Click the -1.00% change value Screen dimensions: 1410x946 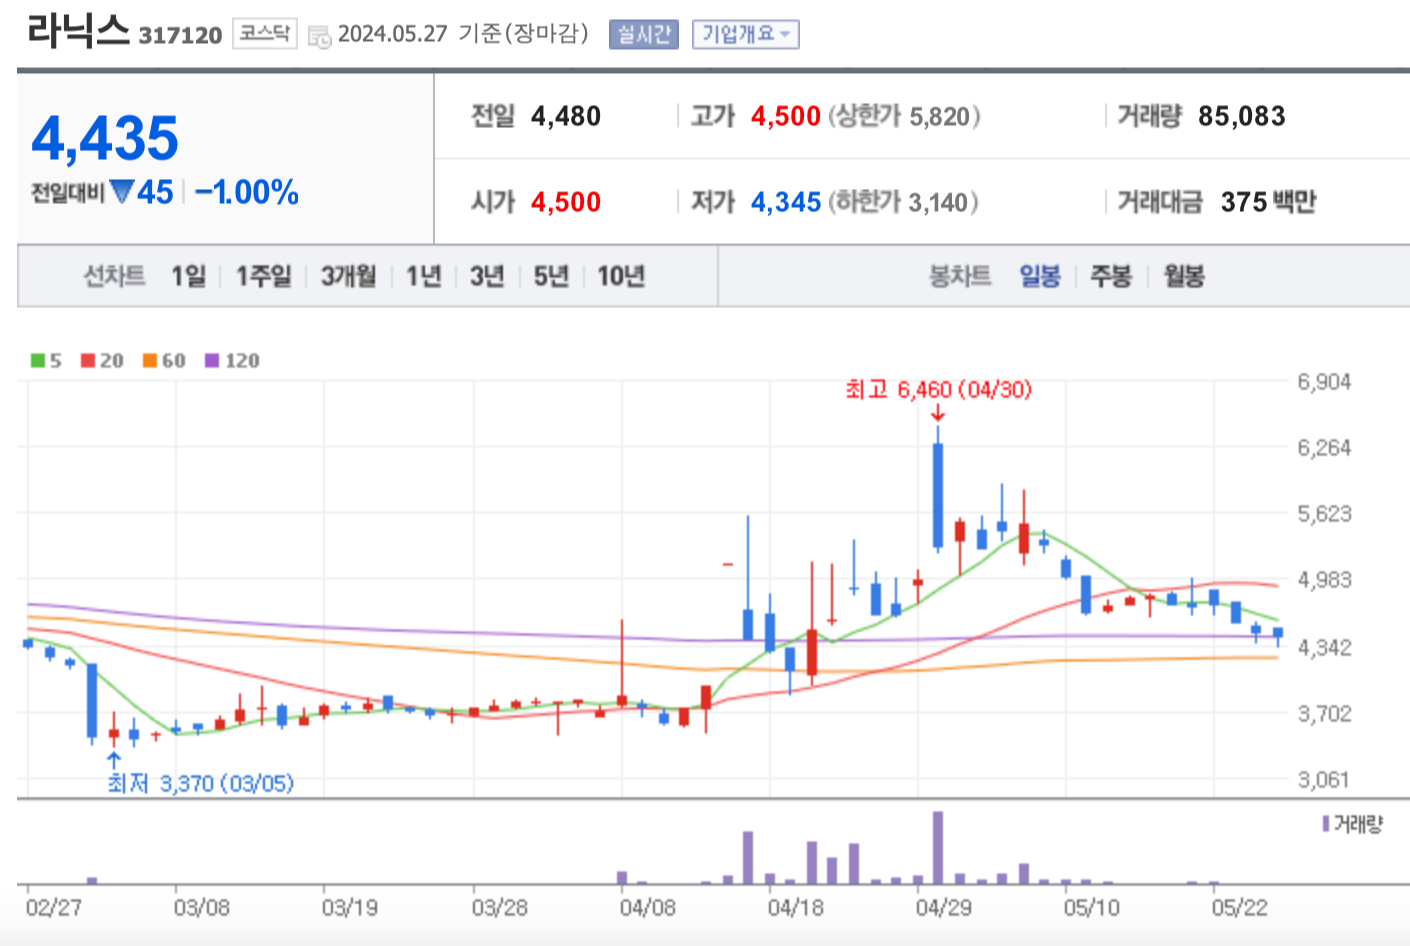click(247, 192)
